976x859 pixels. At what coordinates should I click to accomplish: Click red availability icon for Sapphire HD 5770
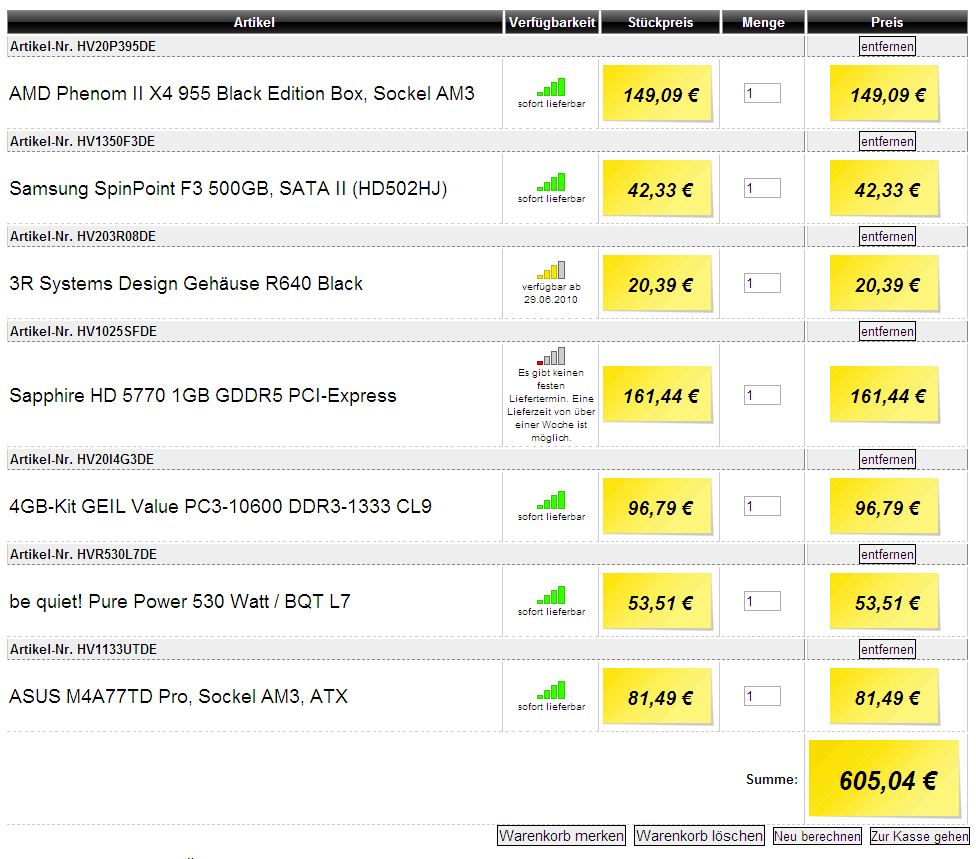tap(551, 356)
